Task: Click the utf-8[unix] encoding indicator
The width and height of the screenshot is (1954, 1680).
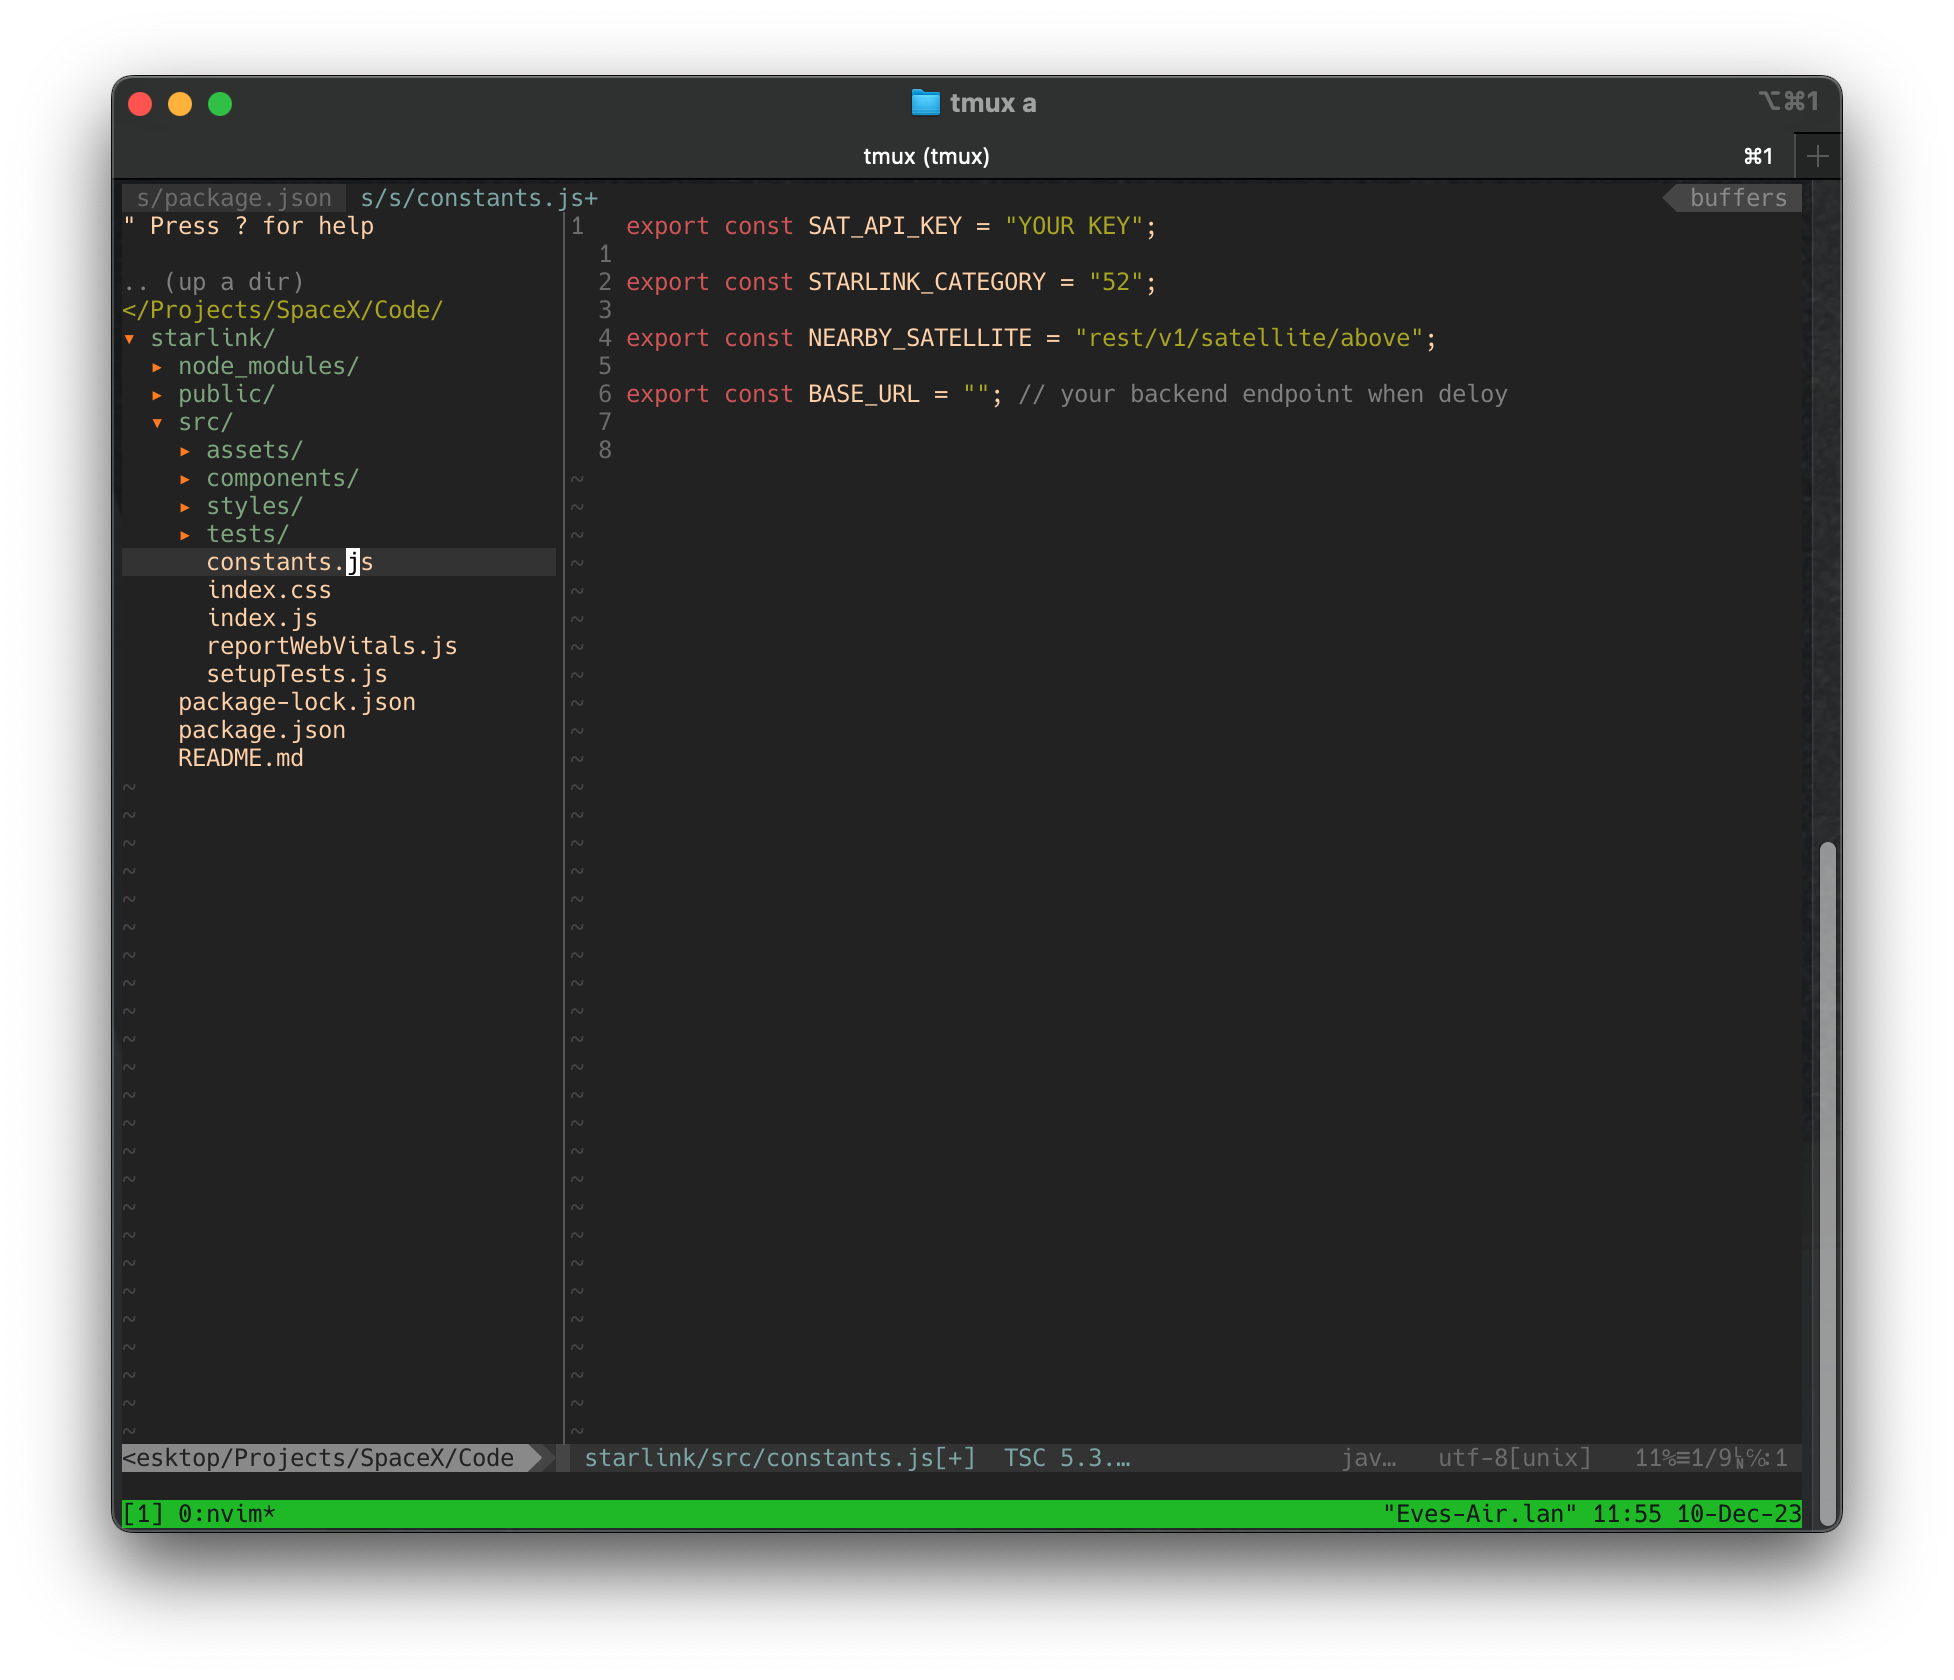Action: (x=1513, y=1458)
